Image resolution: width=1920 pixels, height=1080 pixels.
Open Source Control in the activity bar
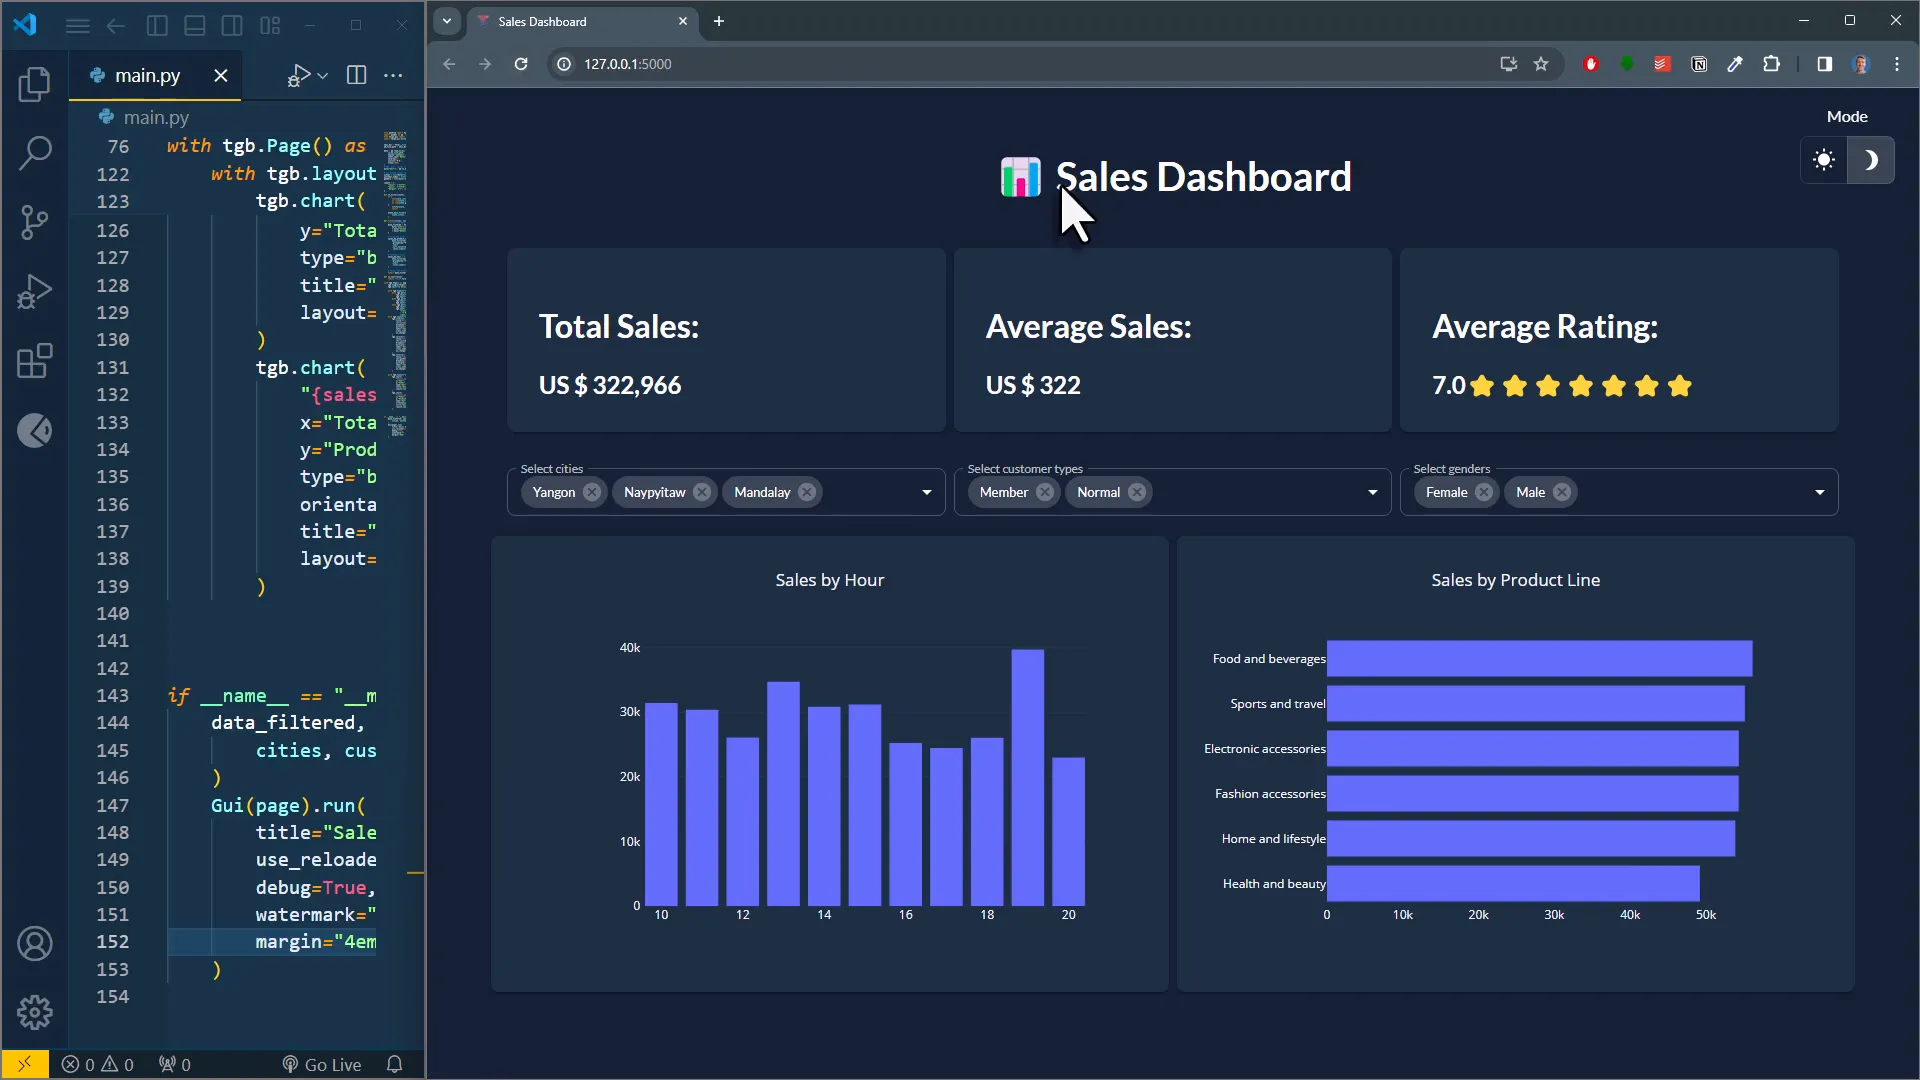[x=35, y=222]
